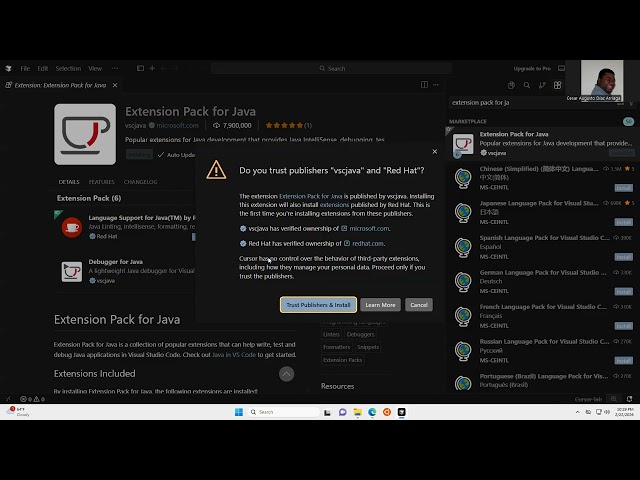The width and height of the screenshot is (640, 480).
Task: Close the Extension Pack for Java tab
Action: (115, 85)
